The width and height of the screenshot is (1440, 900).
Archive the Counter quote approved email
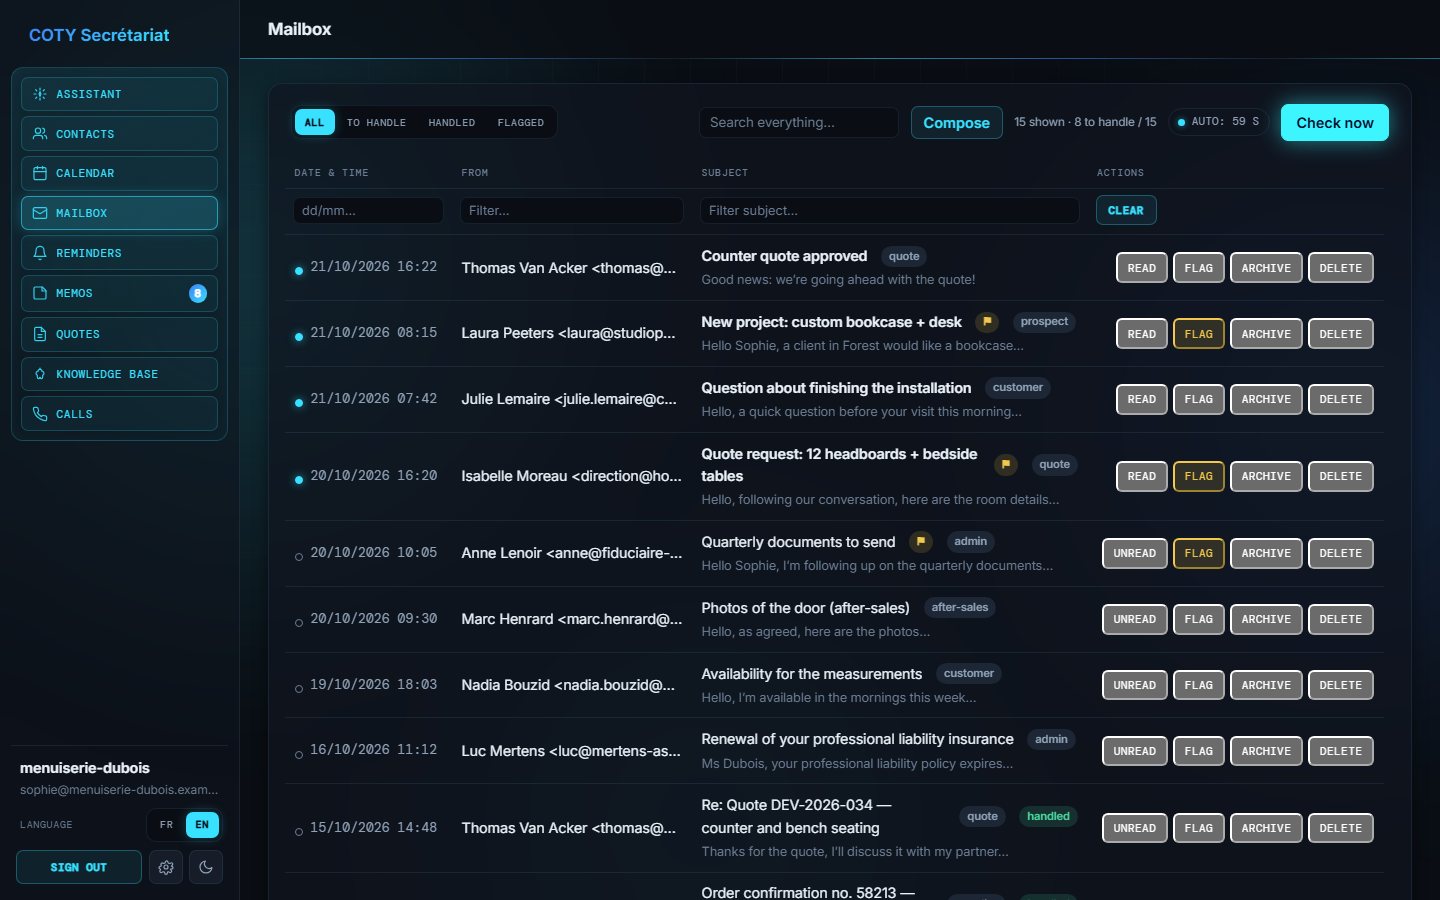coord(1266,268)
